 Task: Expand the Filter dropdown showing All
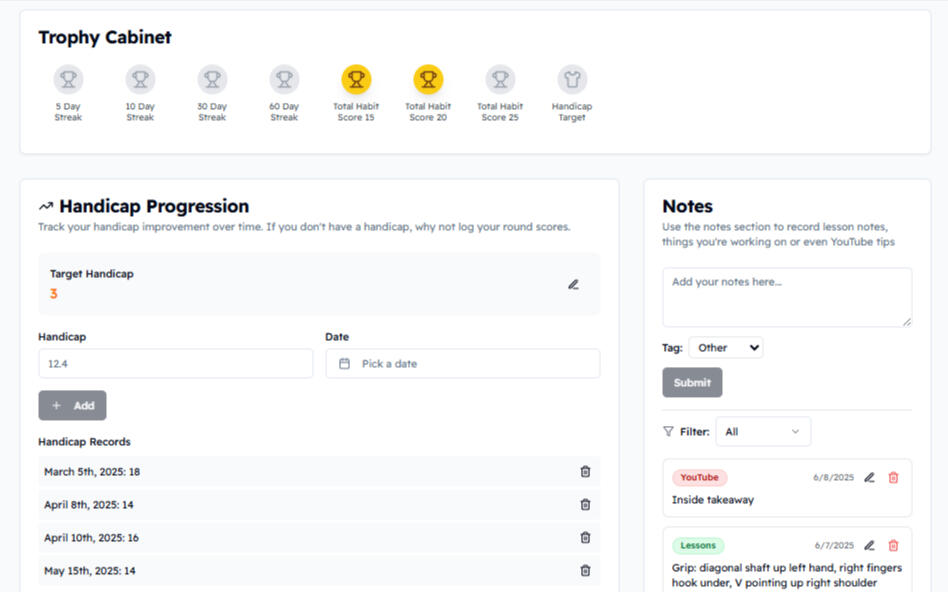point(762,432)
